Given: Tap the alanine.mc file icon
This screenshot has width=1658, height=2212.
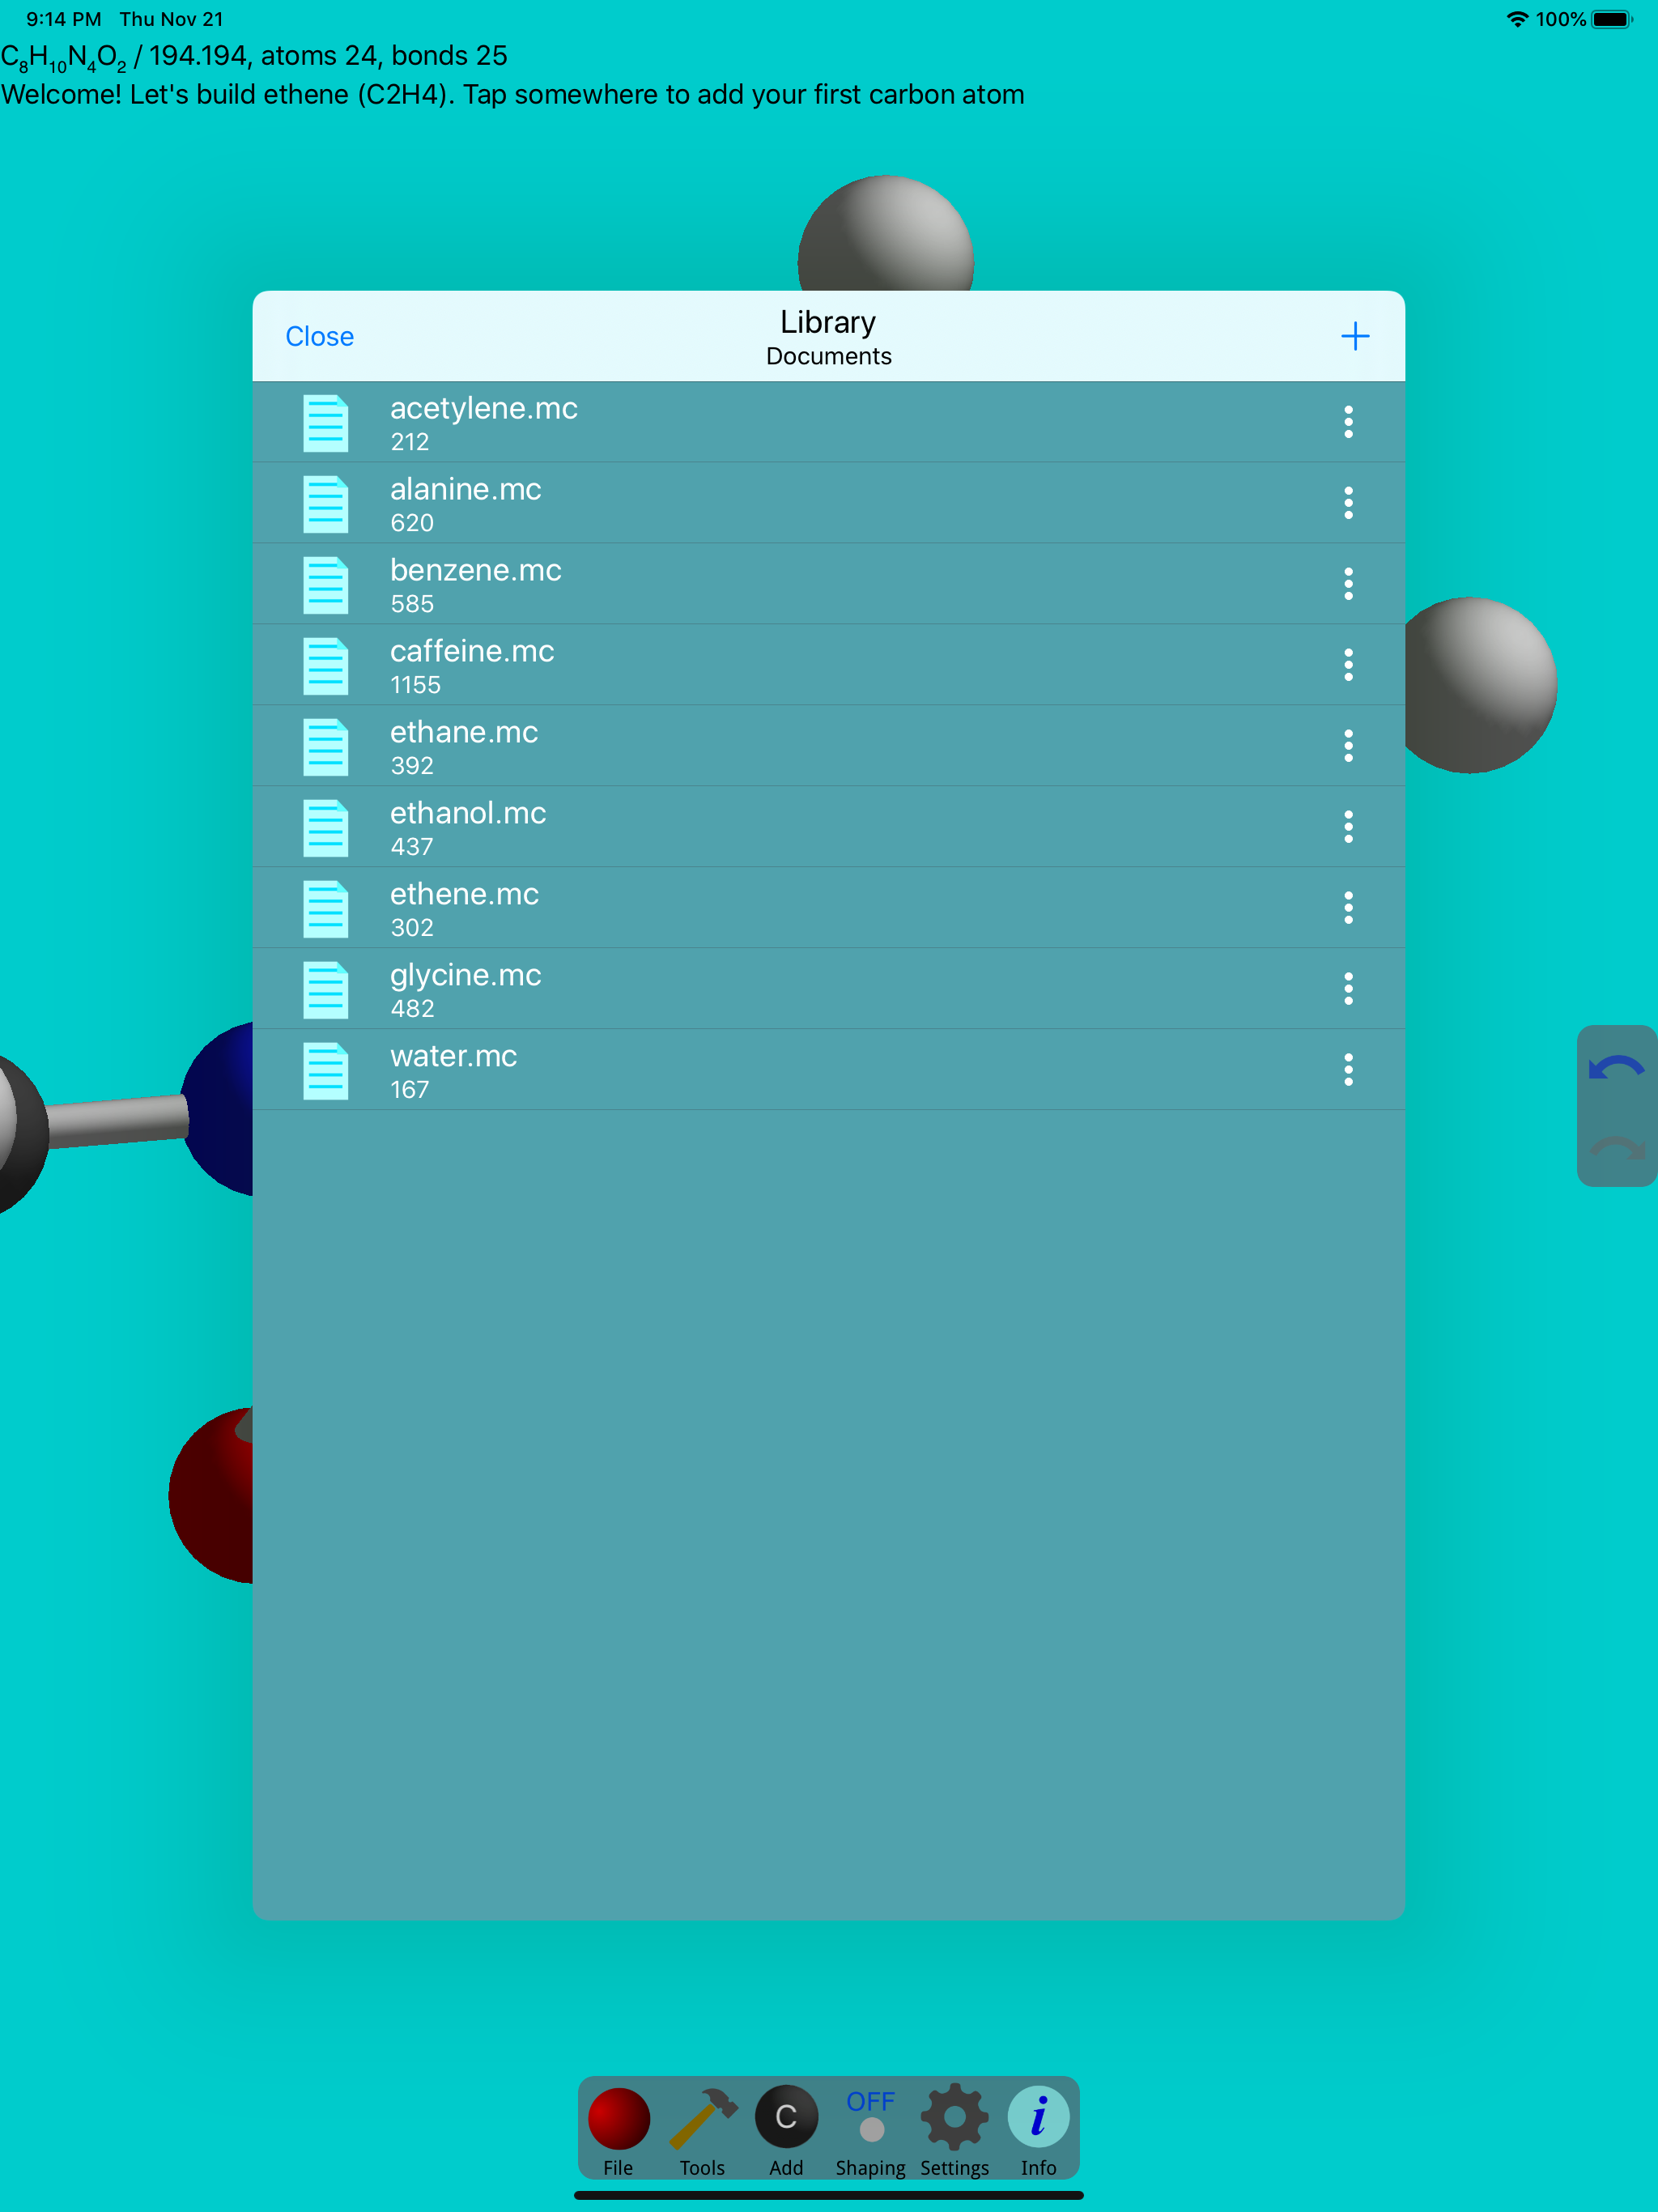Looking at the screenshot, I should click(x=326, y=504).
